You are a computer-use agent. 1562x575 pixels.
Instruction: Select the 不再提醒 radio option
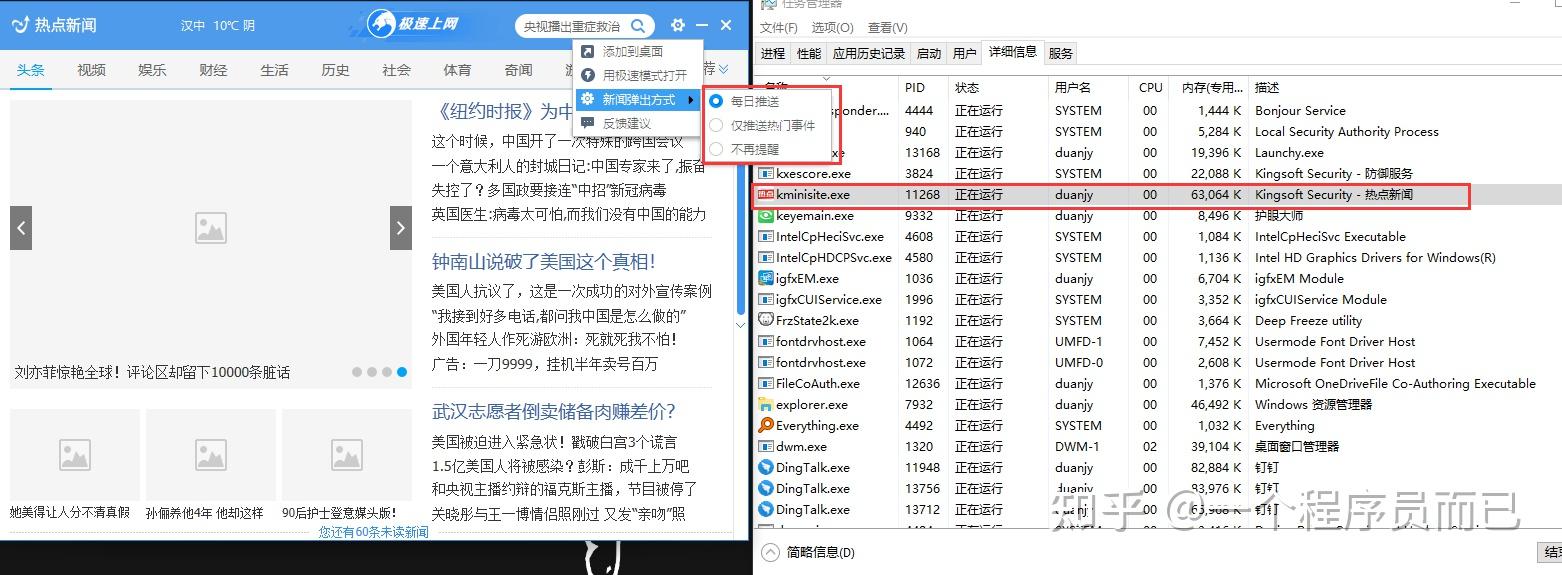[715, 149]
